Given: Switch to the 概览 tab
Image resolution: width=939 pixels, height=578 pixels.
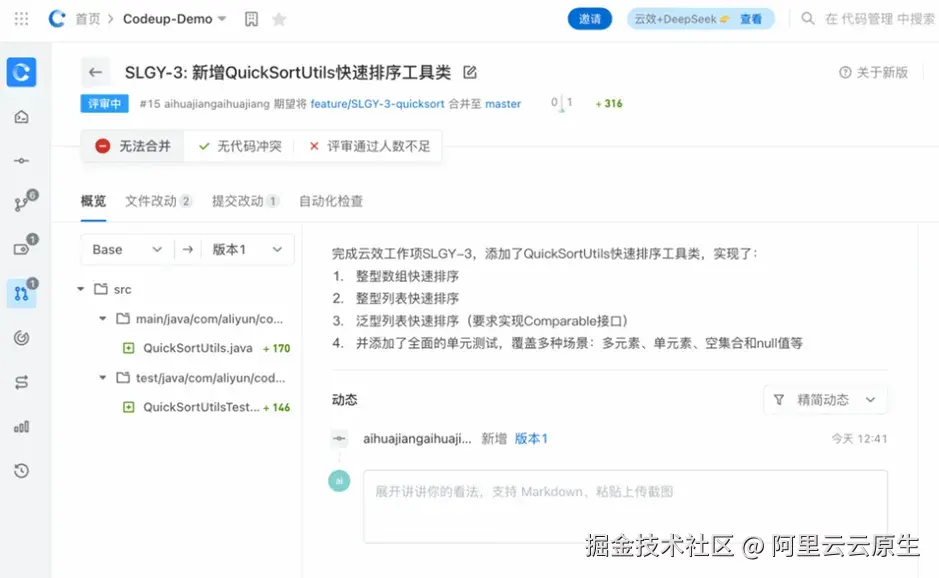Looking at the screenshot, I should click(x=93, y=201).
